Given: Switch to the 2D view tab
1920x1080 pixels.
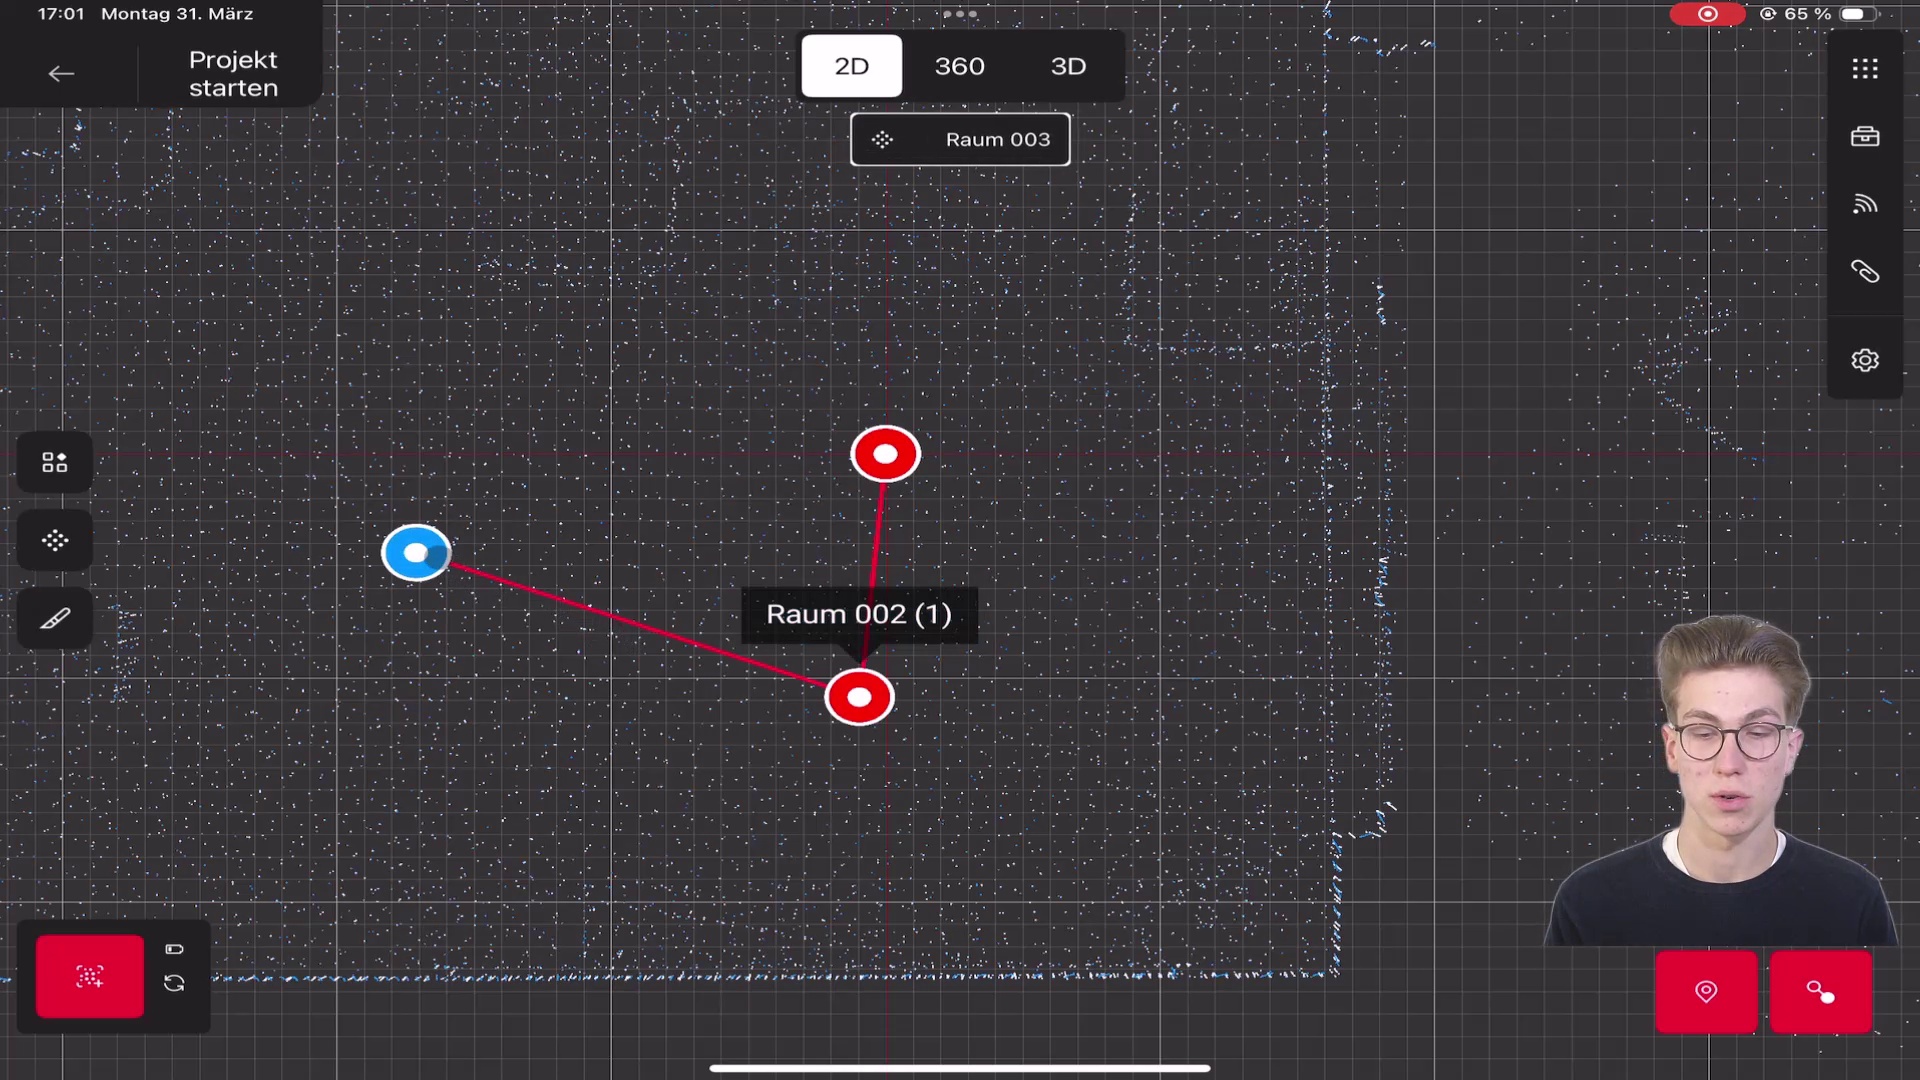Looking at the screenshot, I should [852, 66].
